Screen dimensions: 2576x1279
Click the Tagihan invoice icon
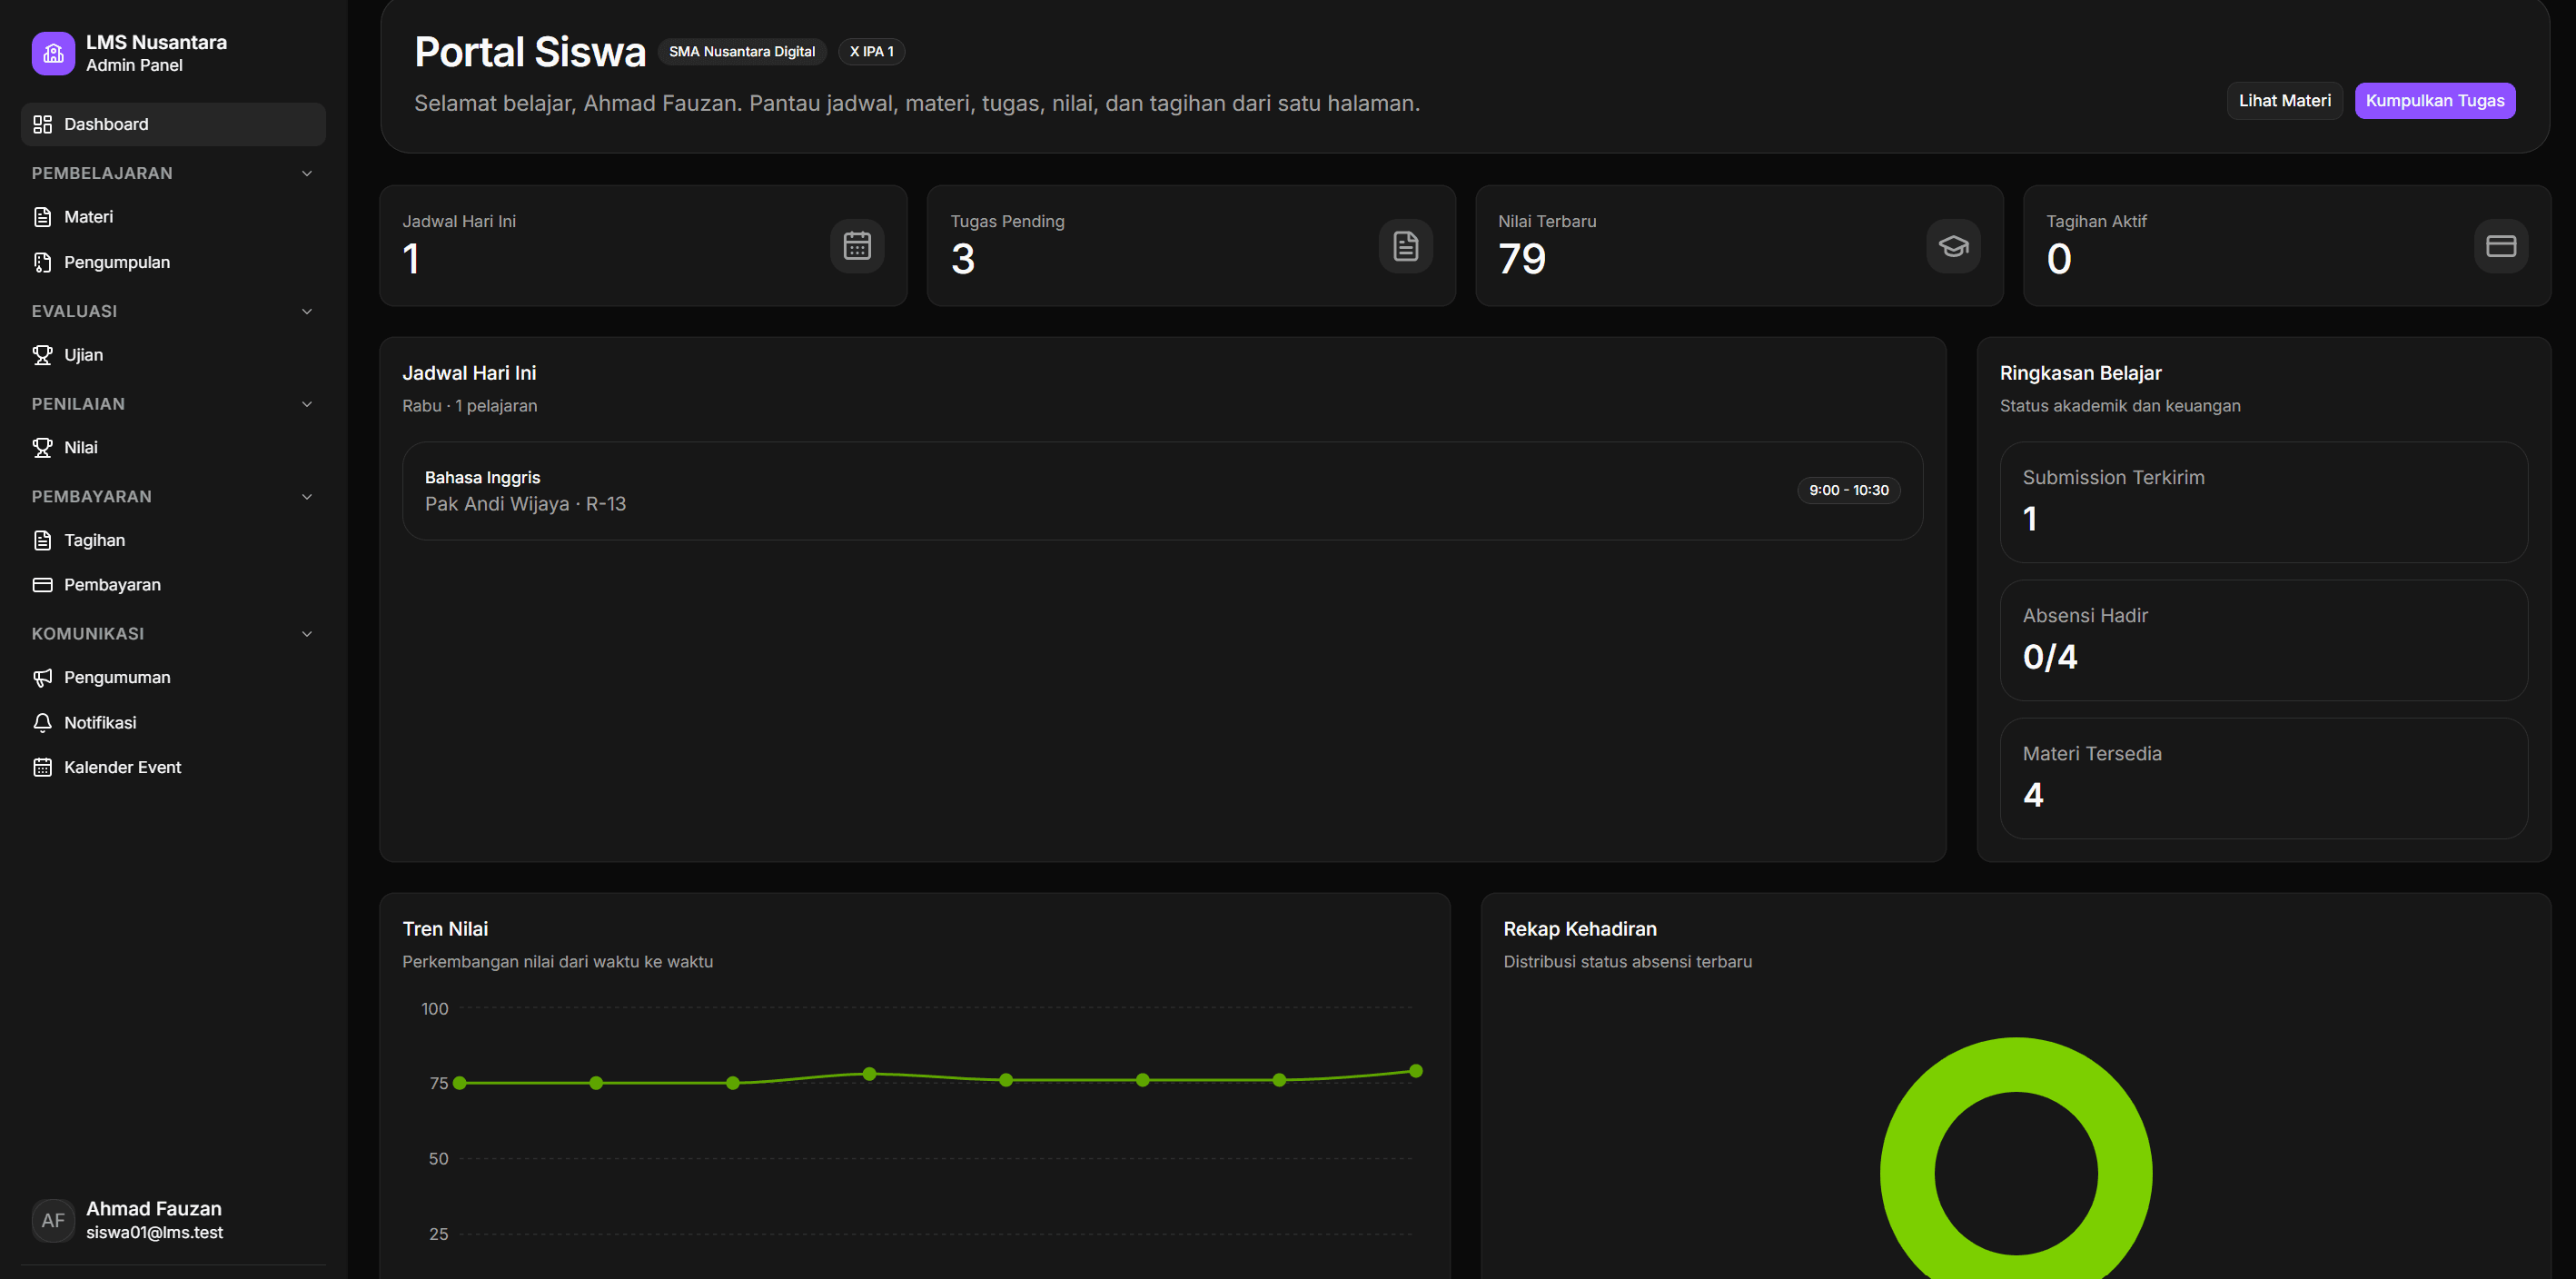click(x=42, y=540)
